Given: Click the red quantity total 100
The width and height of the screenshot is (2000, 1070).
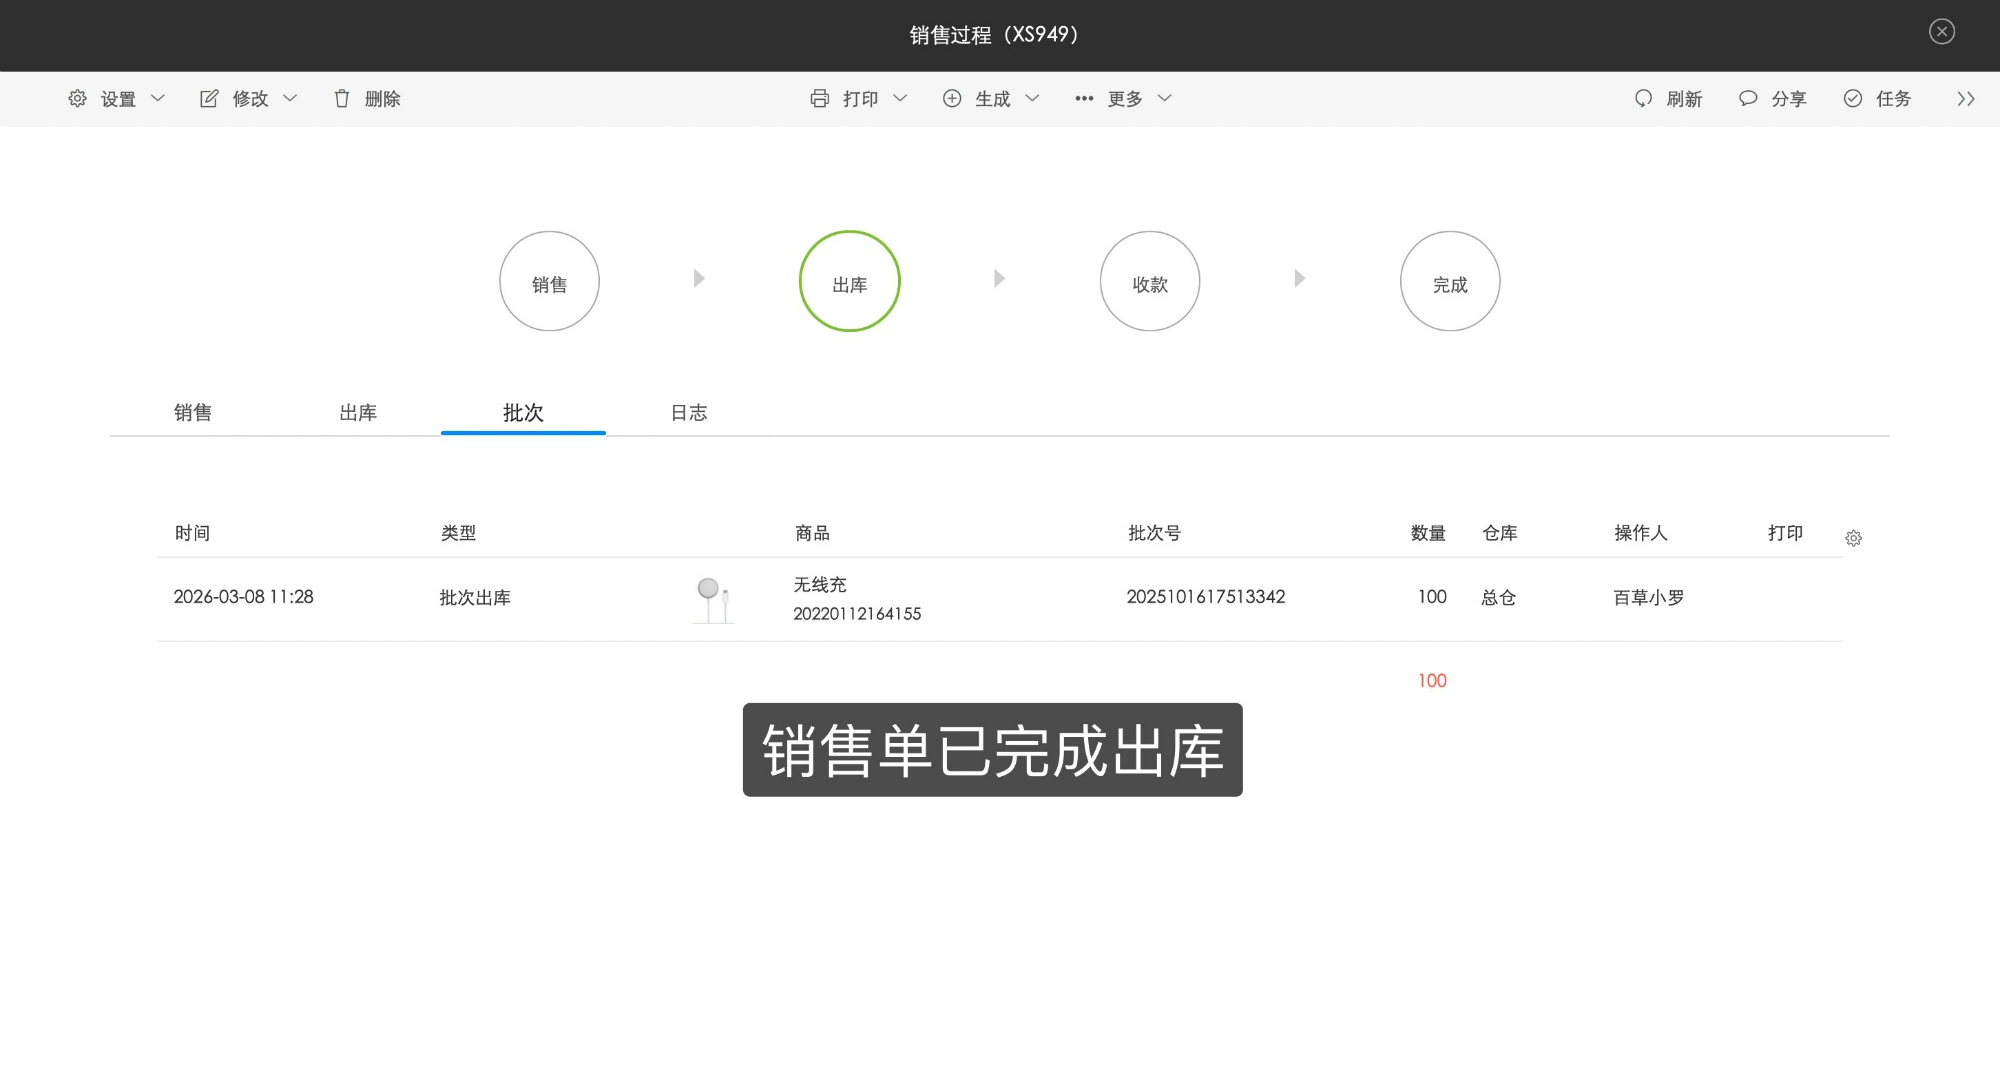Looking at the screenshot, I should coord(1432,680).
